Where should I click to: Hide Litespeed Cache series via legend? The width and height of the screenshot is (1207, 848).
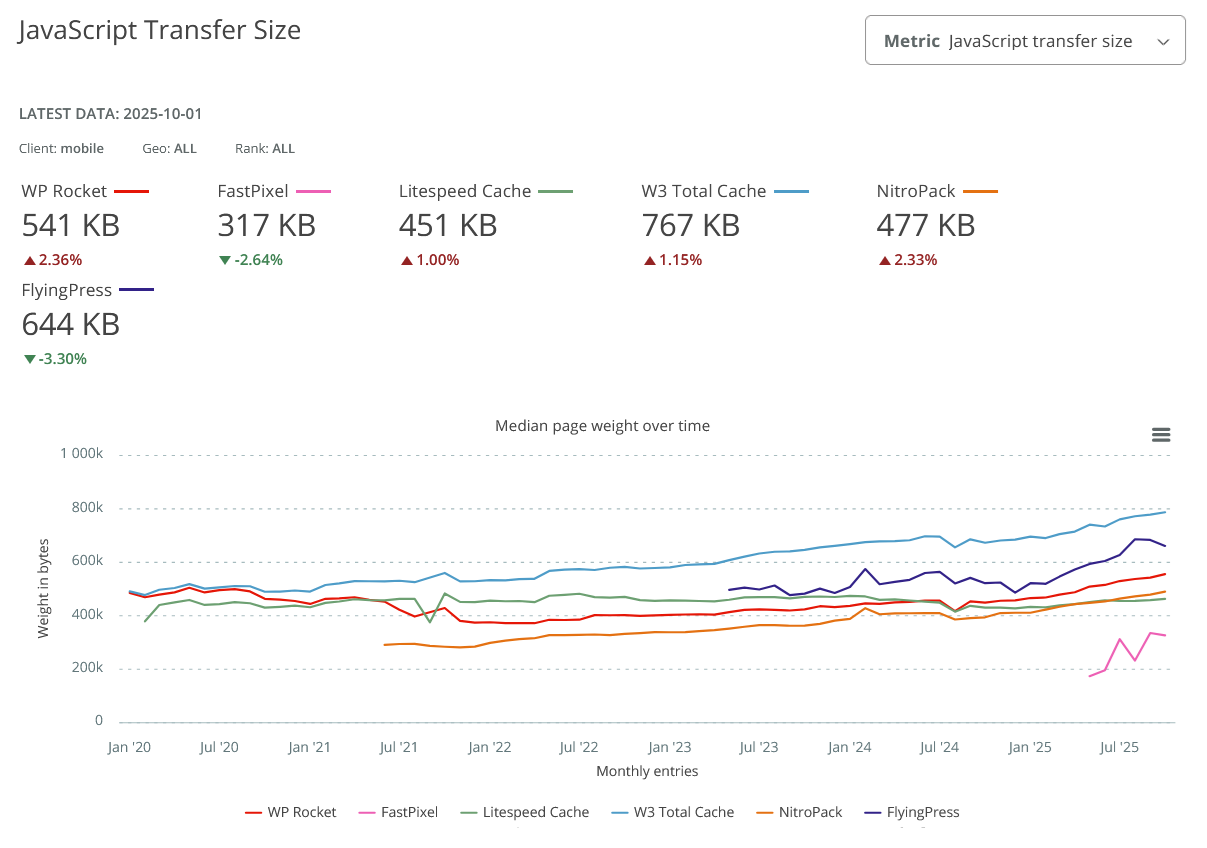(524, 812)
